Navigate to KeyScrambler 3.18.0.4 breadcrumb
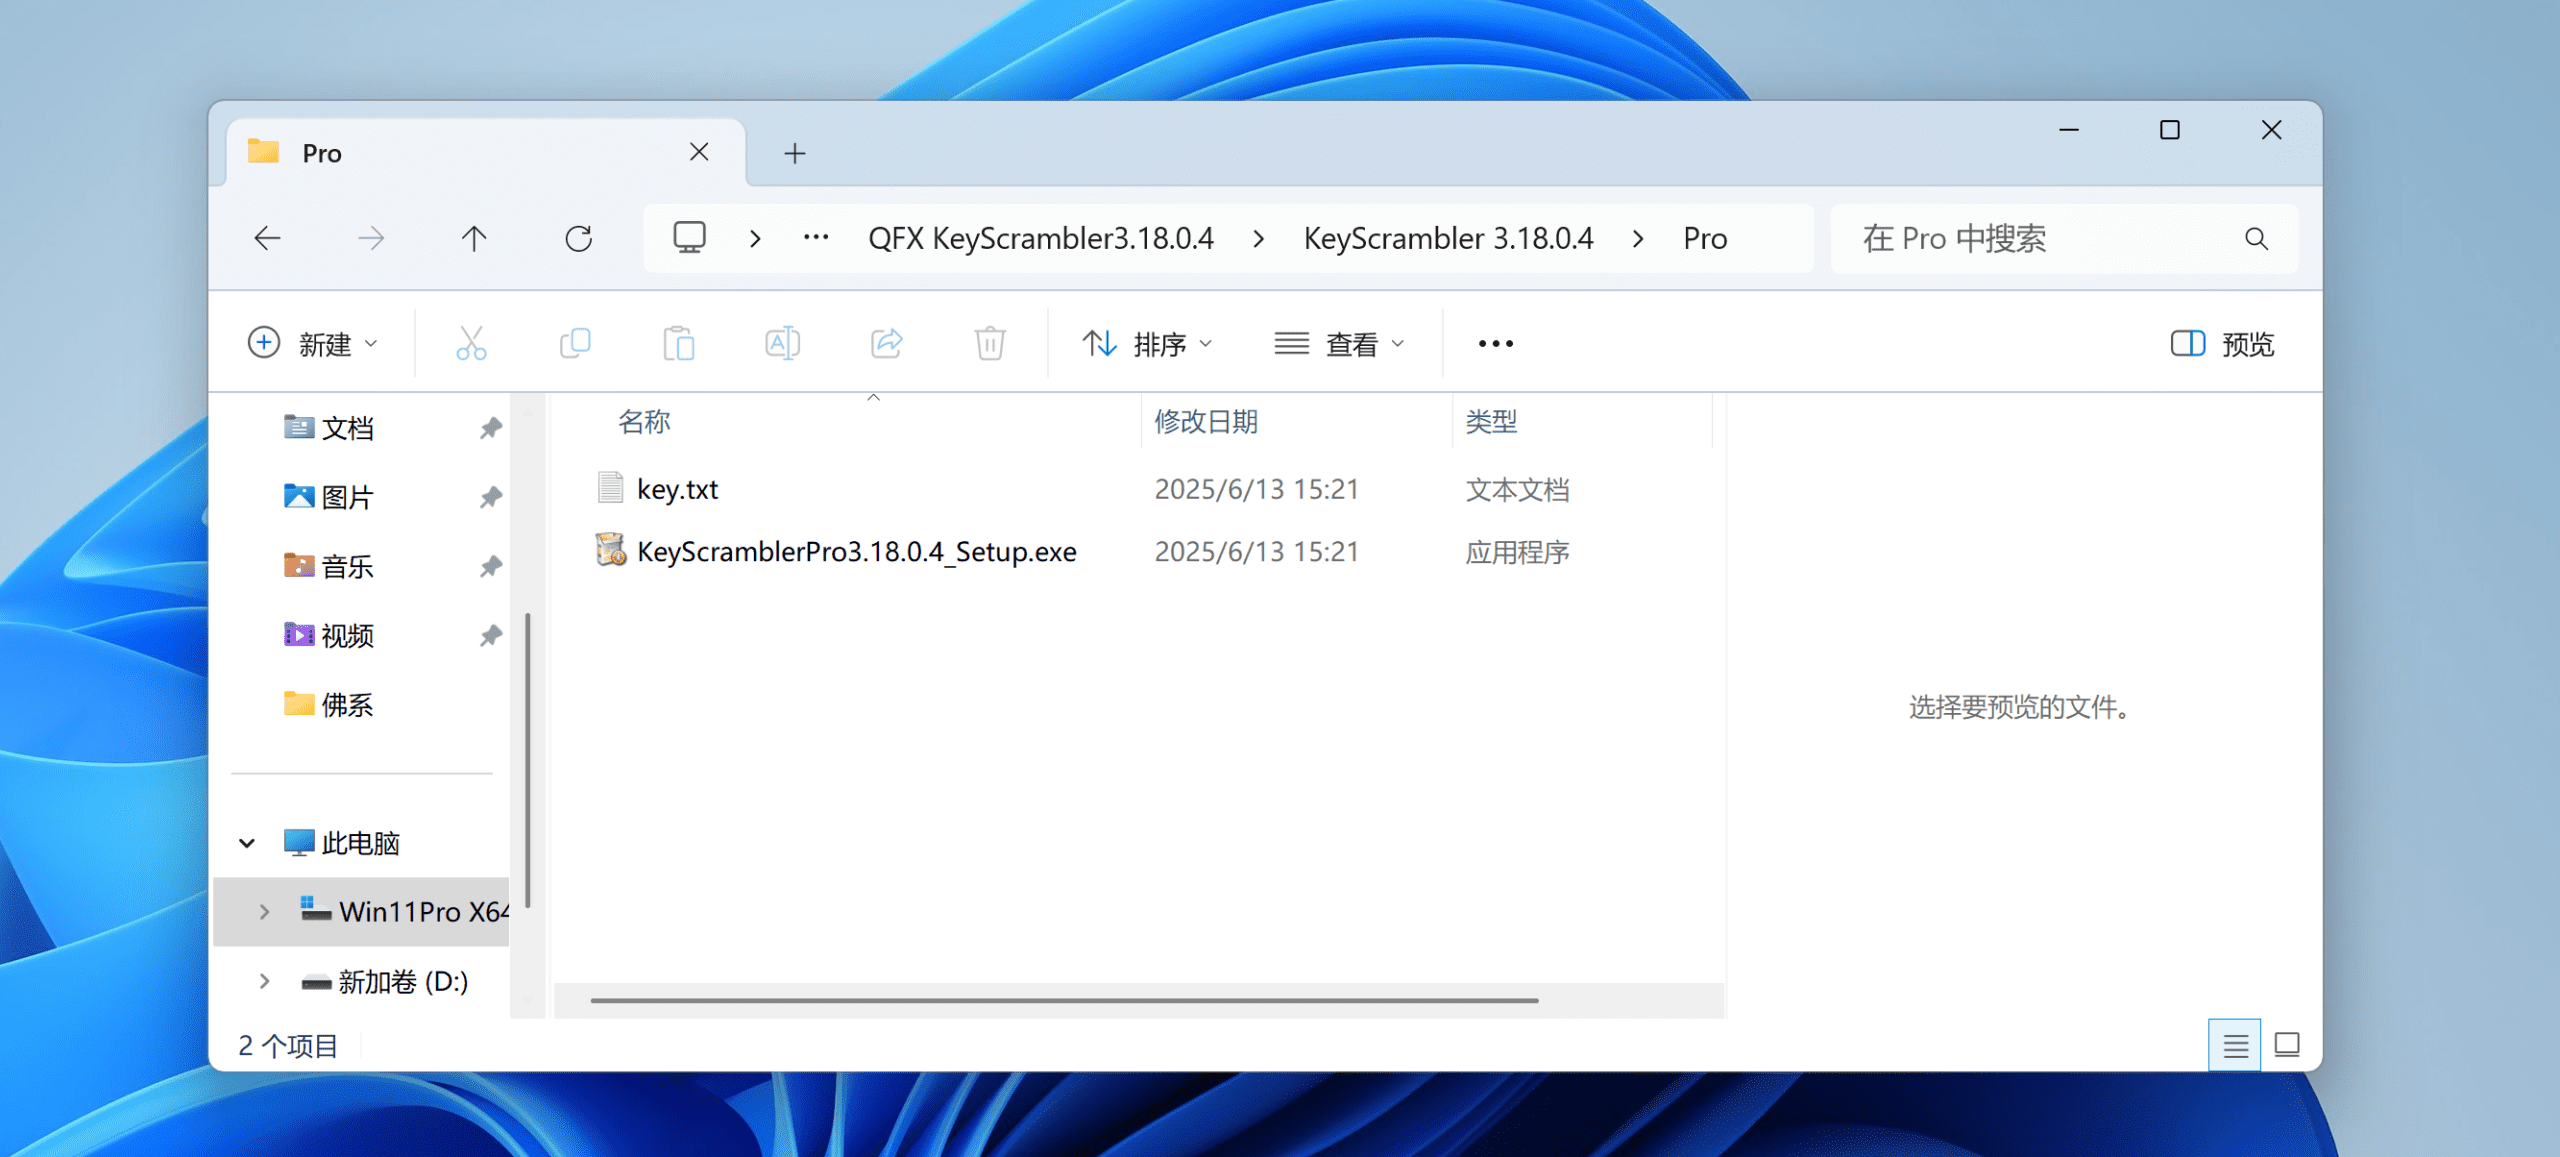This screenshot has height=1157, width=2560. click(x=1447, y=238)
